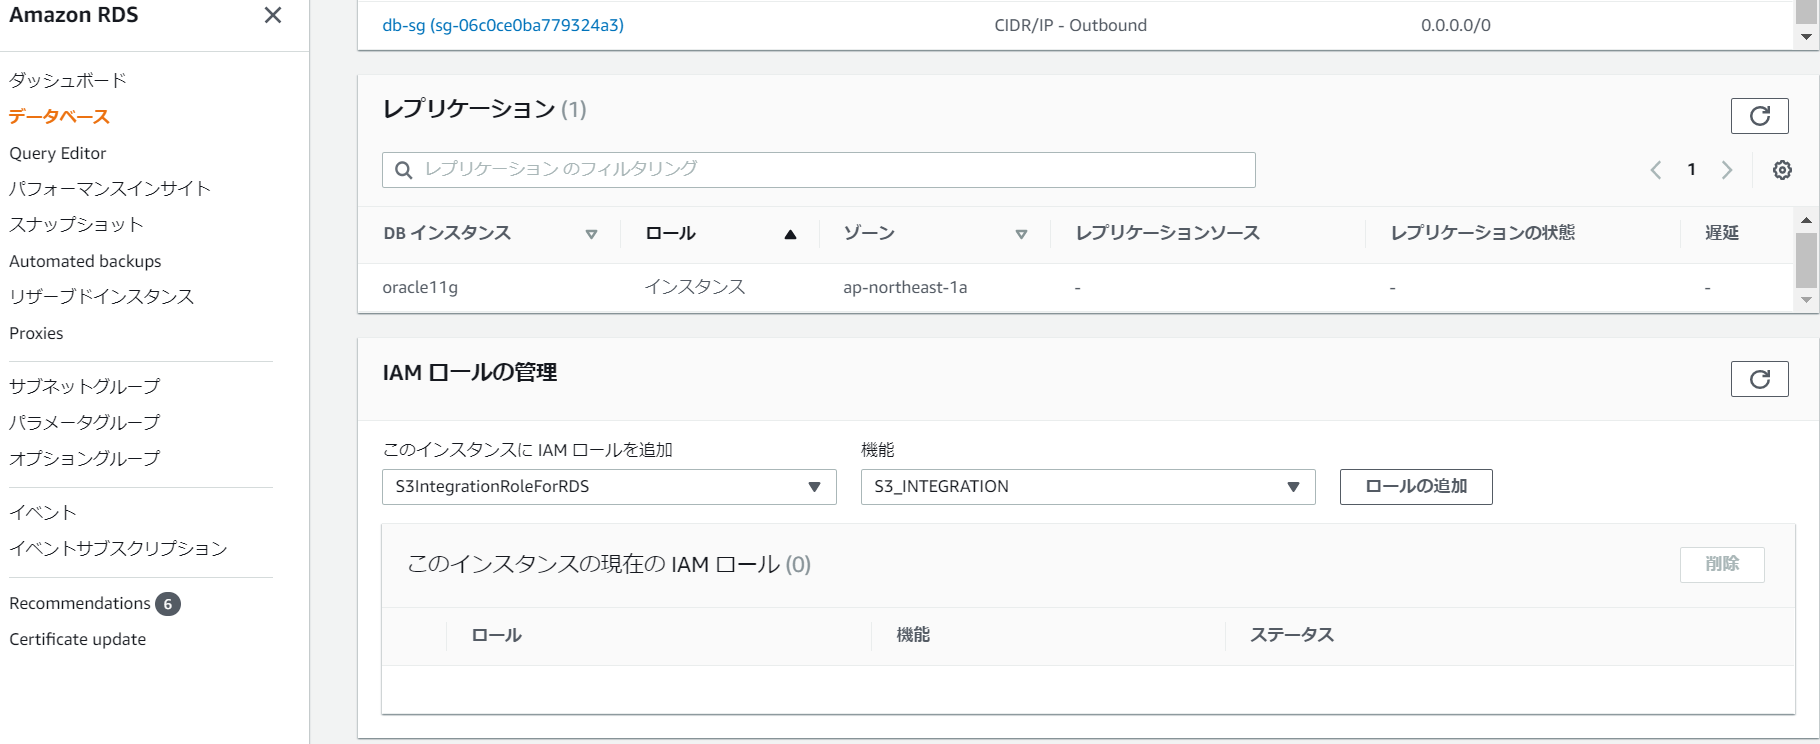The image size is (1820, 744).
Task: Click the 0.0.0.0/0 rule cell
Action: pyautogui.click(x=1455, y=25)
